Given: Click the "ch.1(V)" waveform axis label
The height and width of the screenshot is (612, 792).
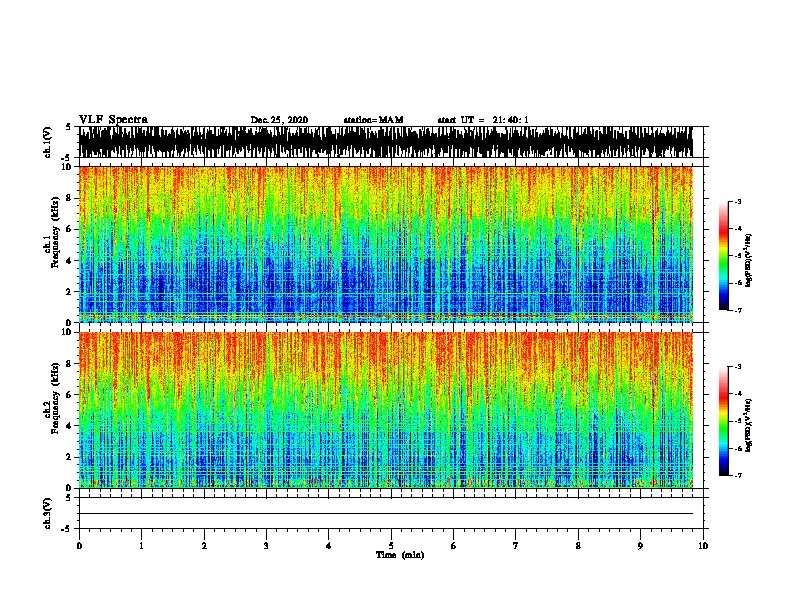Looking at the screenshot, I should [x=48, y=142].
